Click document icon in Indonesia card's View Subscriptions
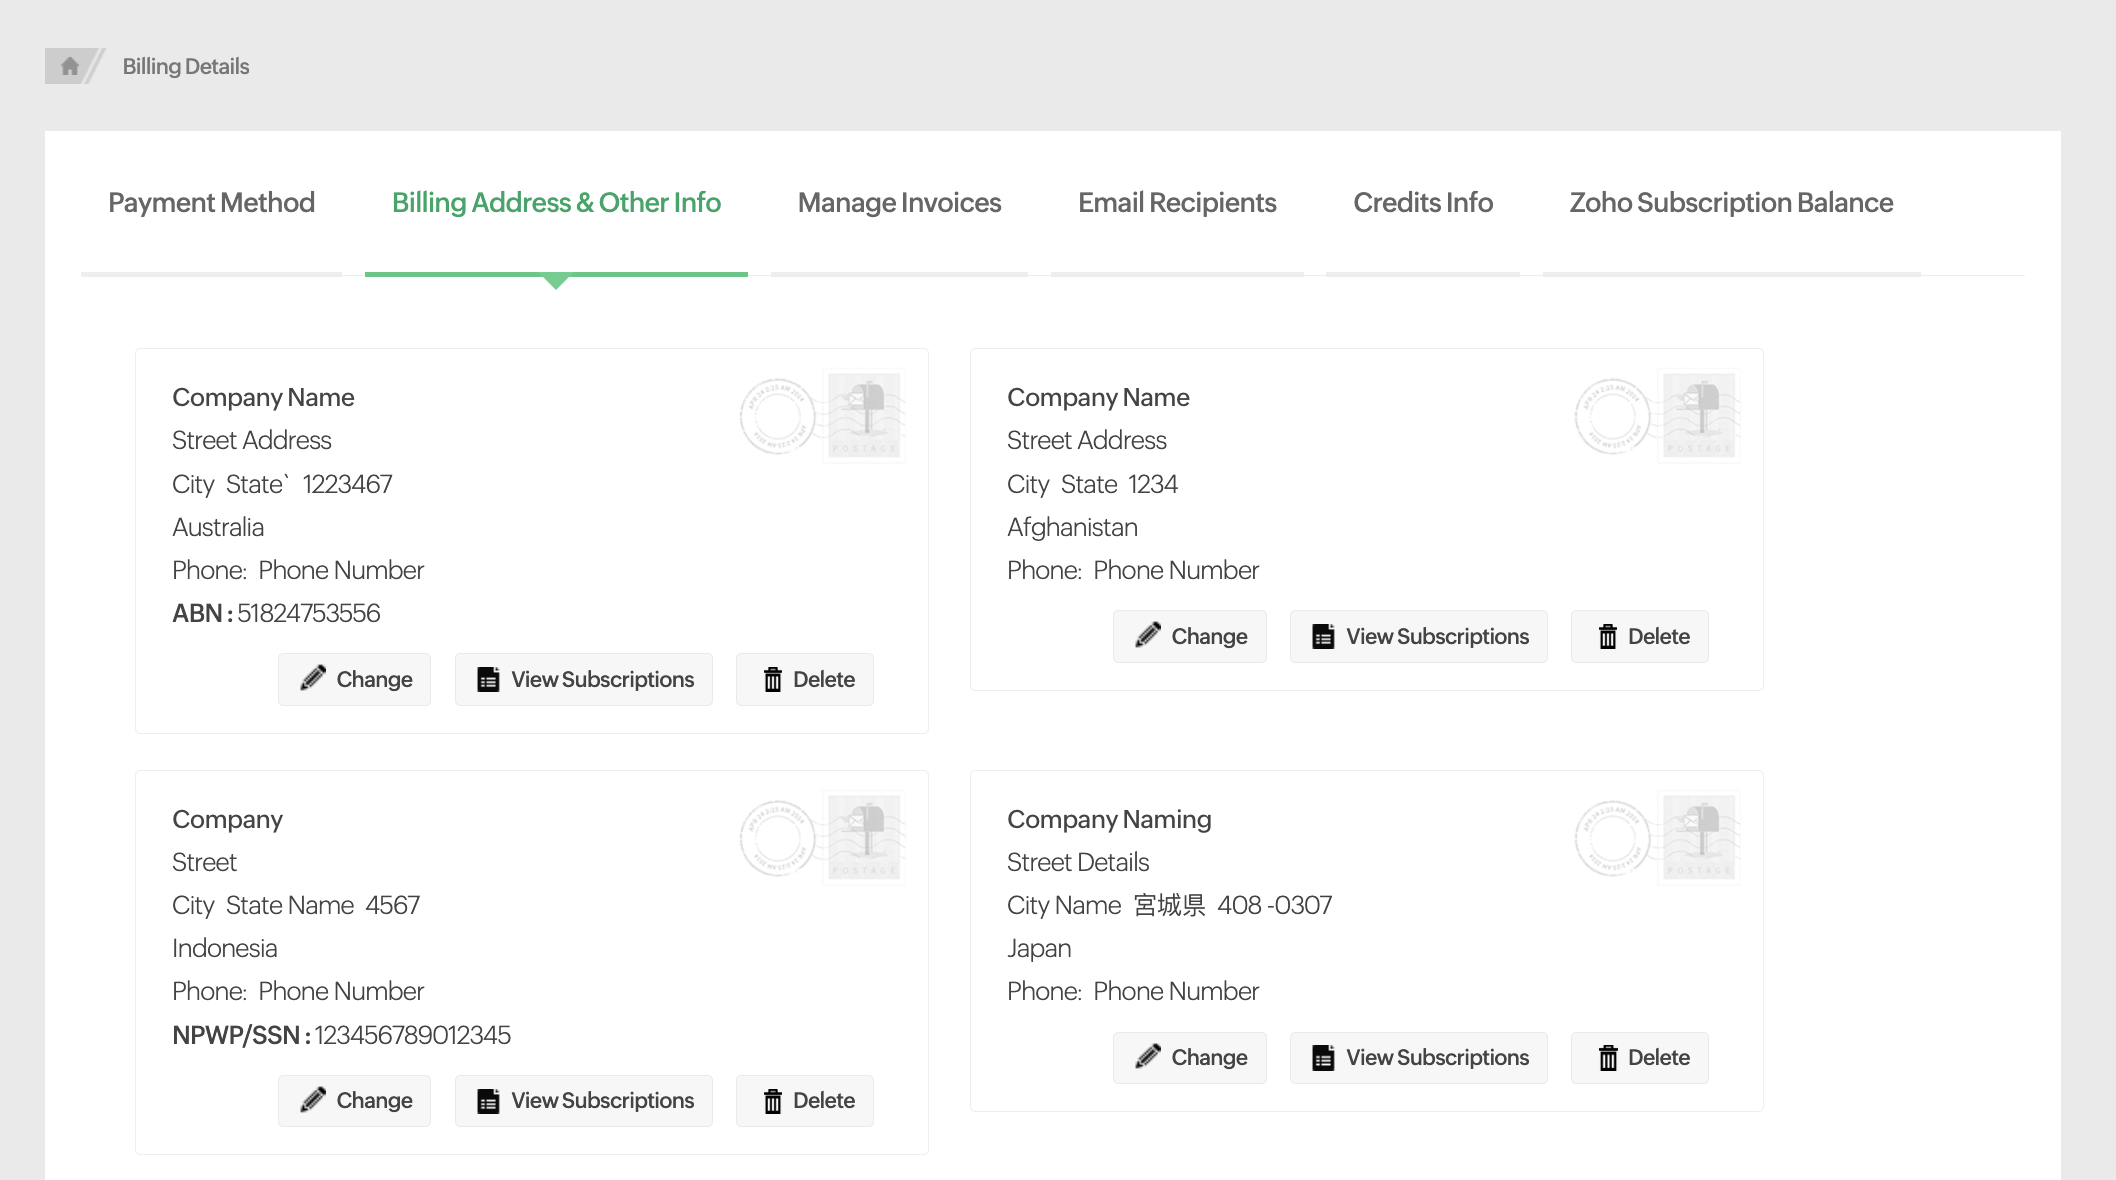The image size is (2116, 1180). [x=488, y=1100]
